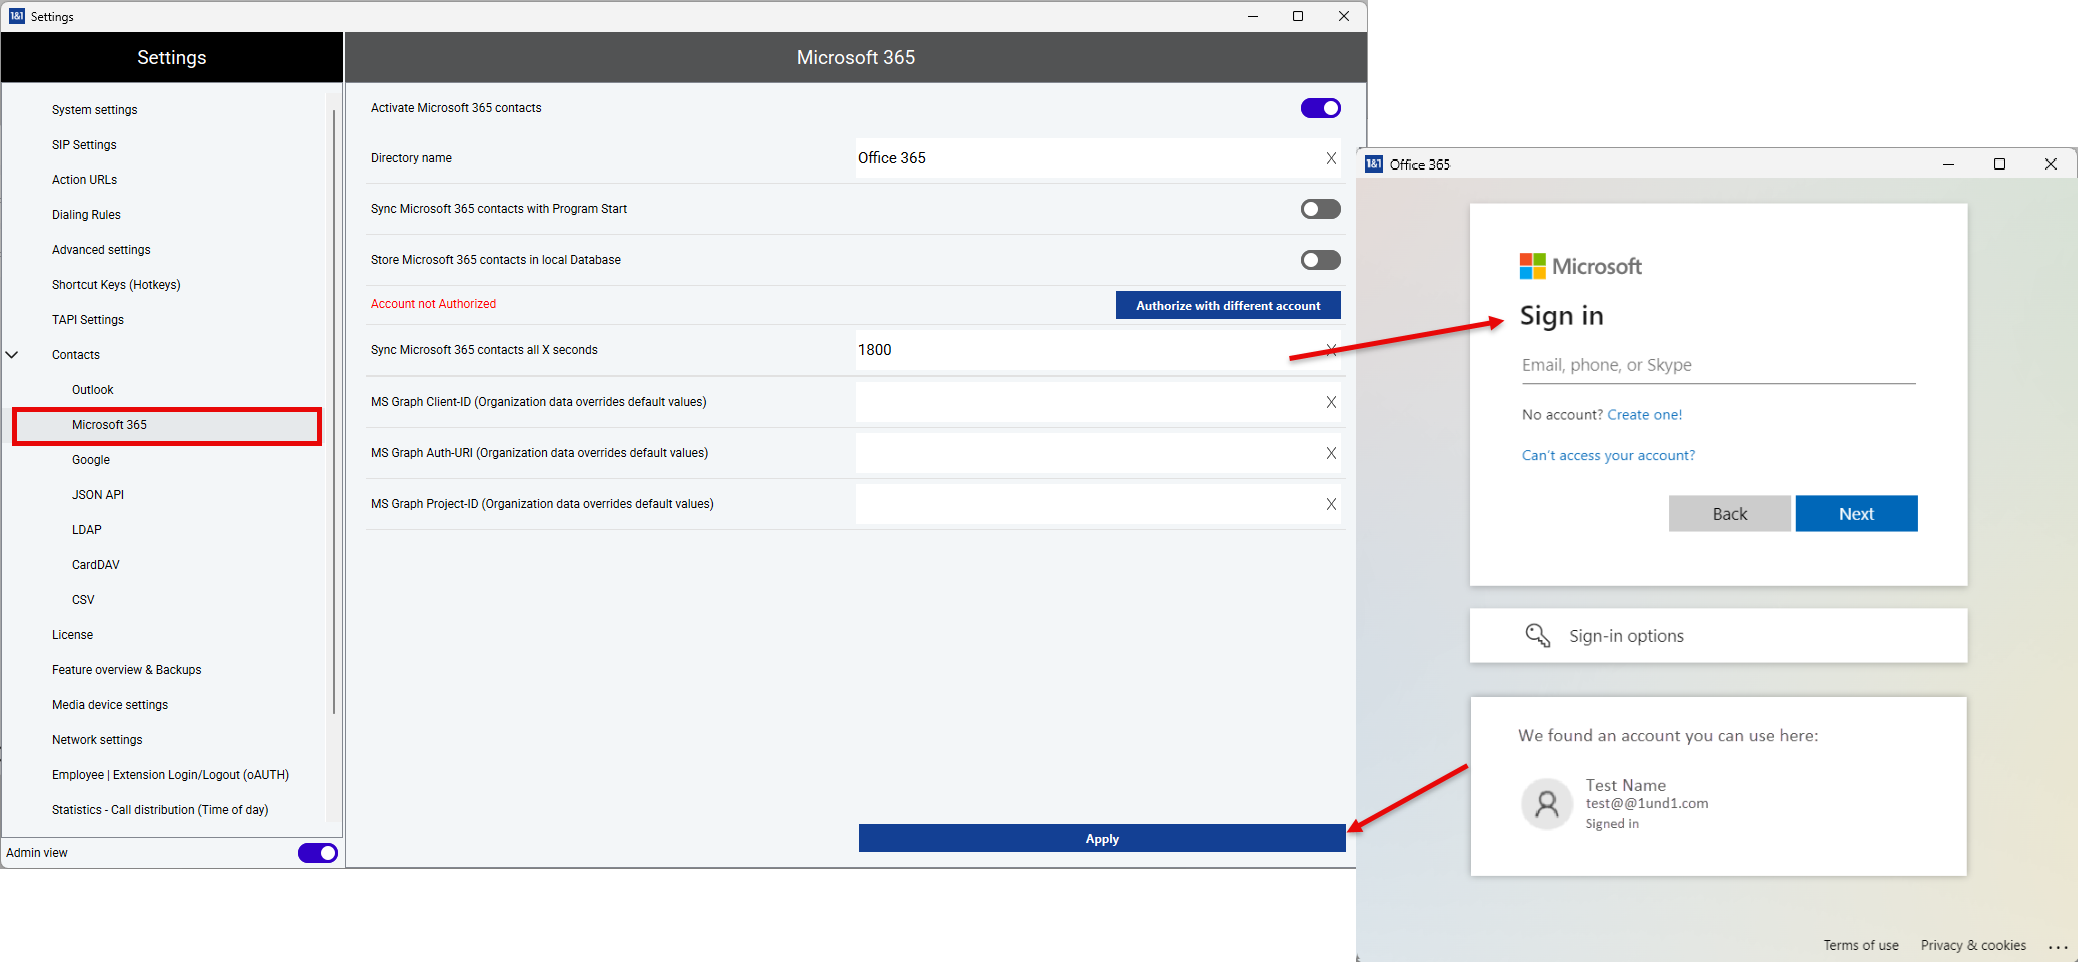The image size is (2078, 962).
Task: Clear the Directory name field with X icon
Action: click(x=1331, y=158)
